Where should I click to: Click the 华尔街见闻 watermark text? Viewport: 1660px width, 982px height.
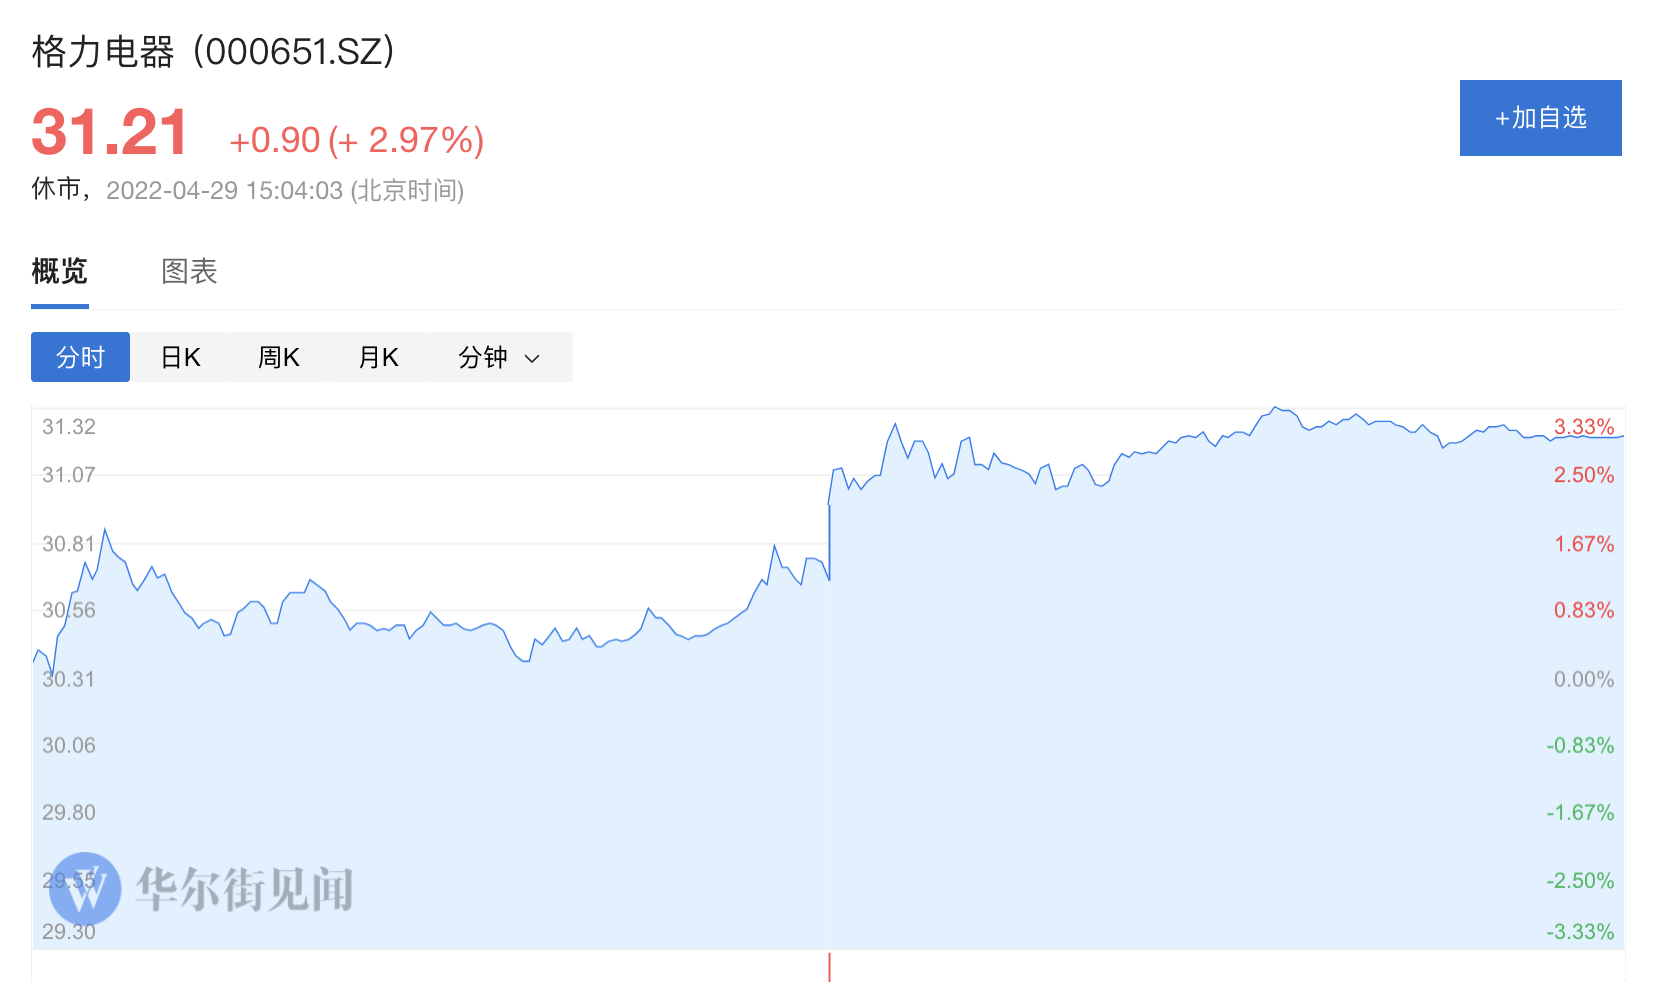click(x=245, y=889)
